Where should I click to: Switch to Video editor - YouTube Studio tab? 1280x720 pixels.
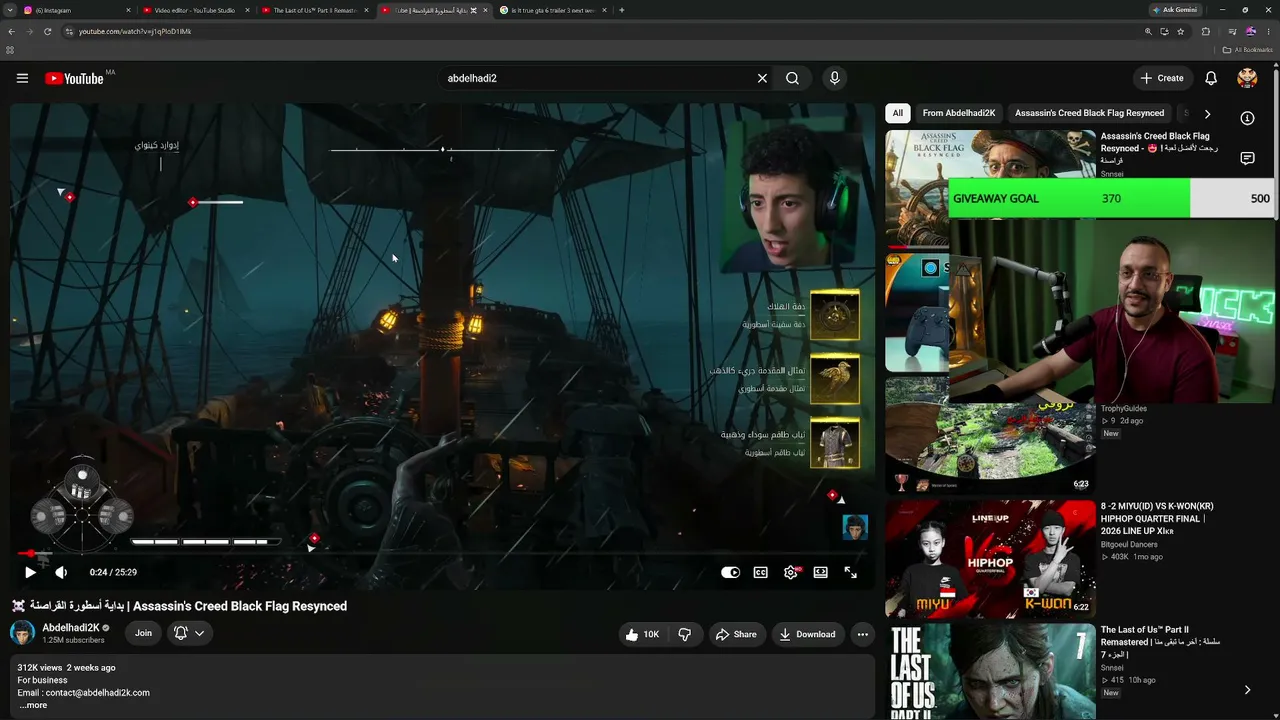(x=195, y=10)
